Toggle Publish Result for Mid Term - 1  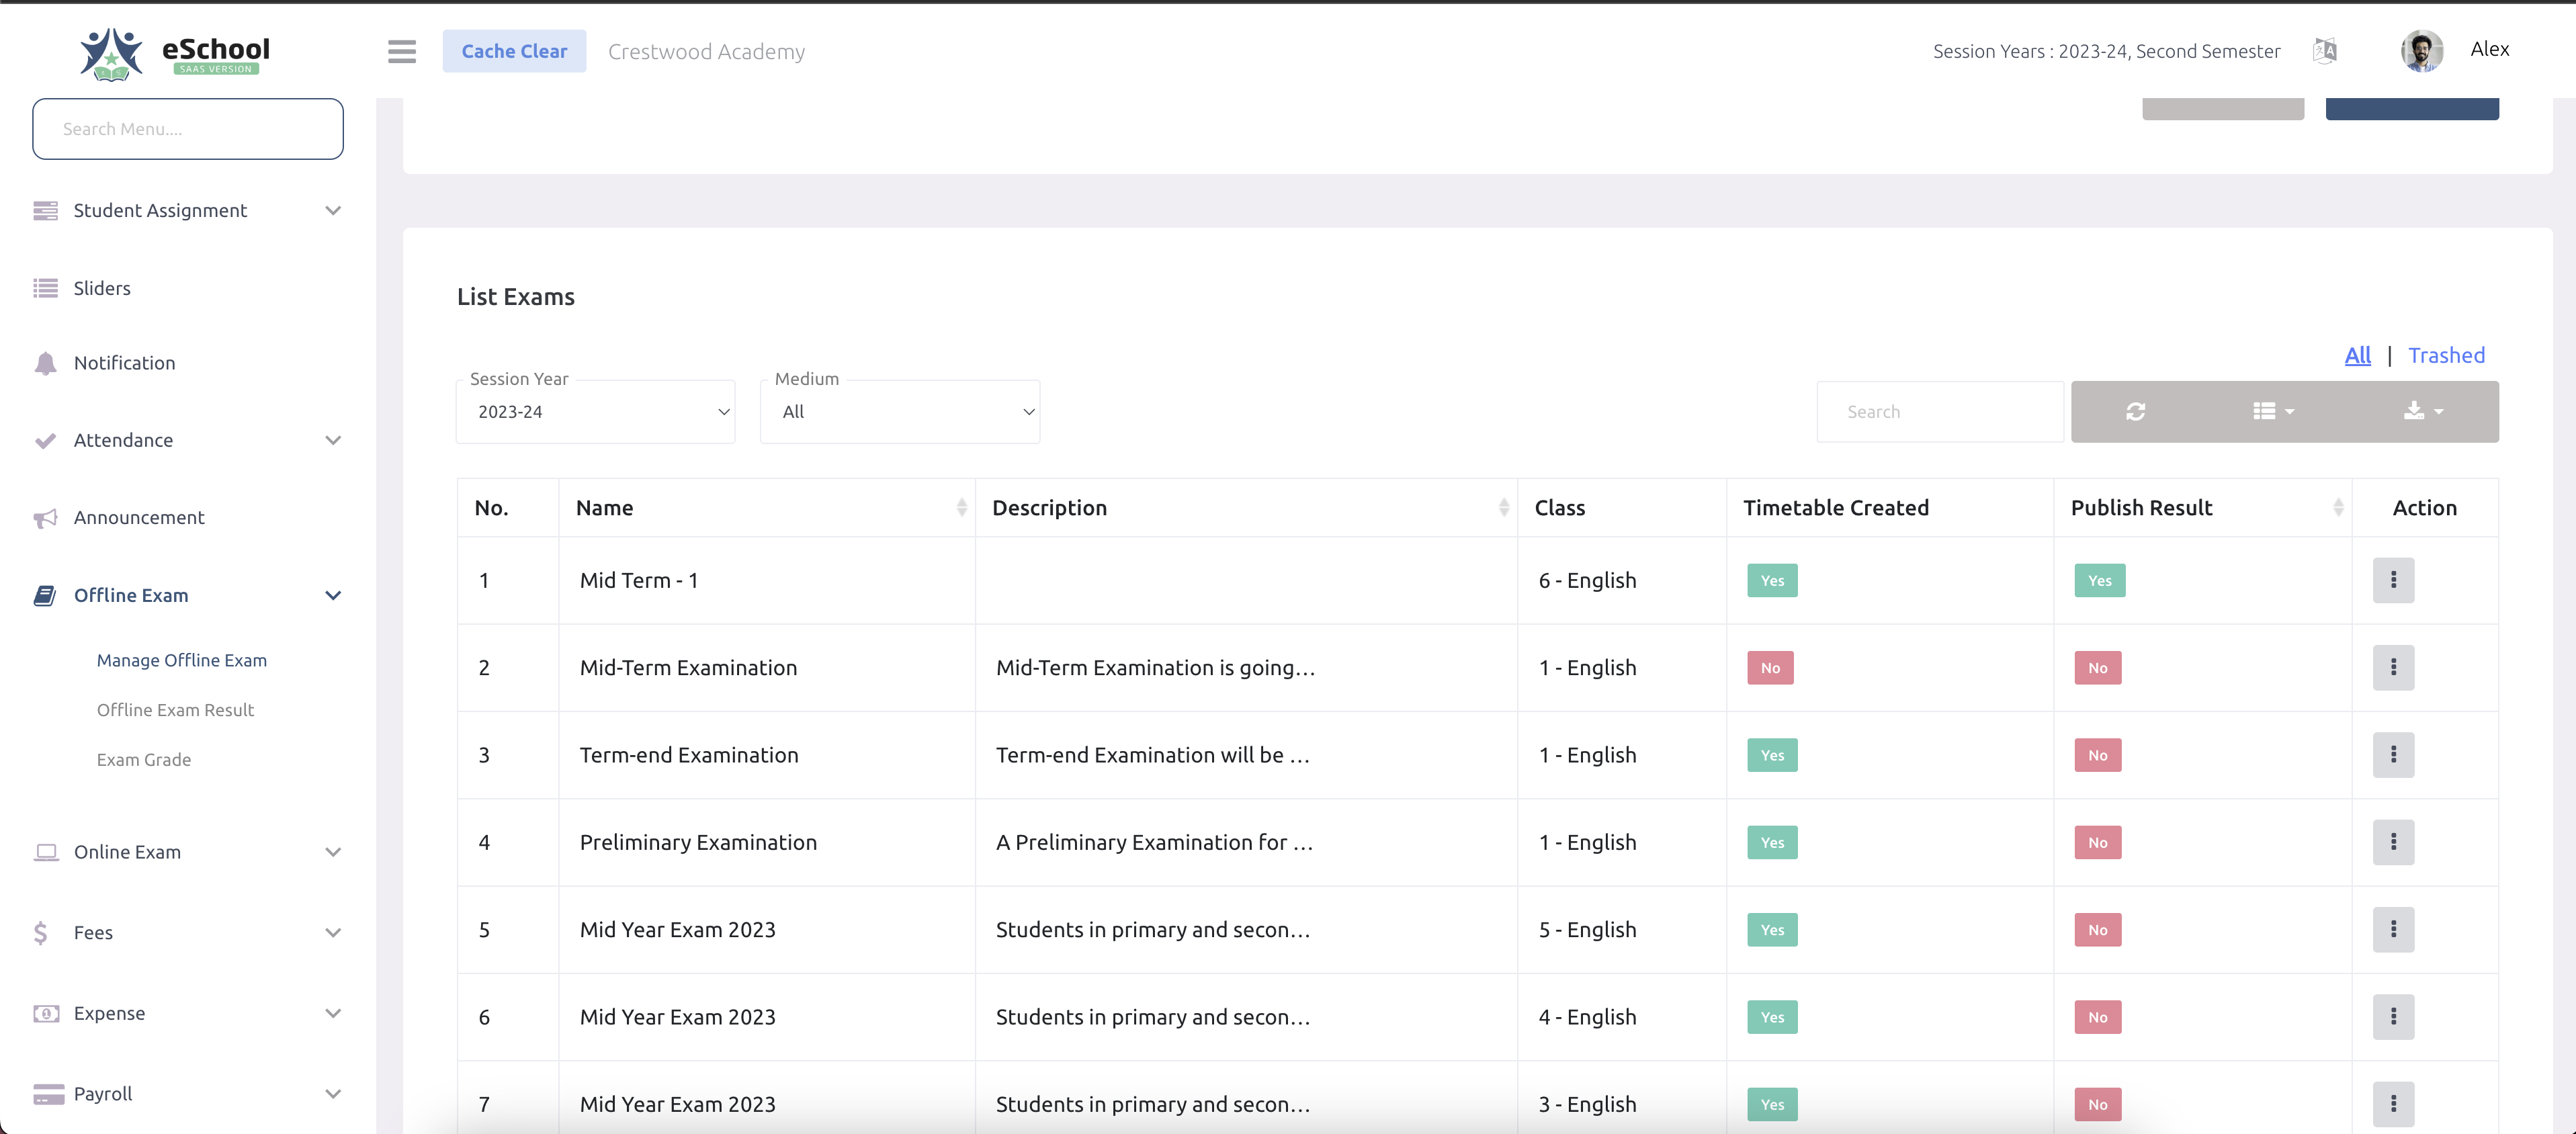2099,580
